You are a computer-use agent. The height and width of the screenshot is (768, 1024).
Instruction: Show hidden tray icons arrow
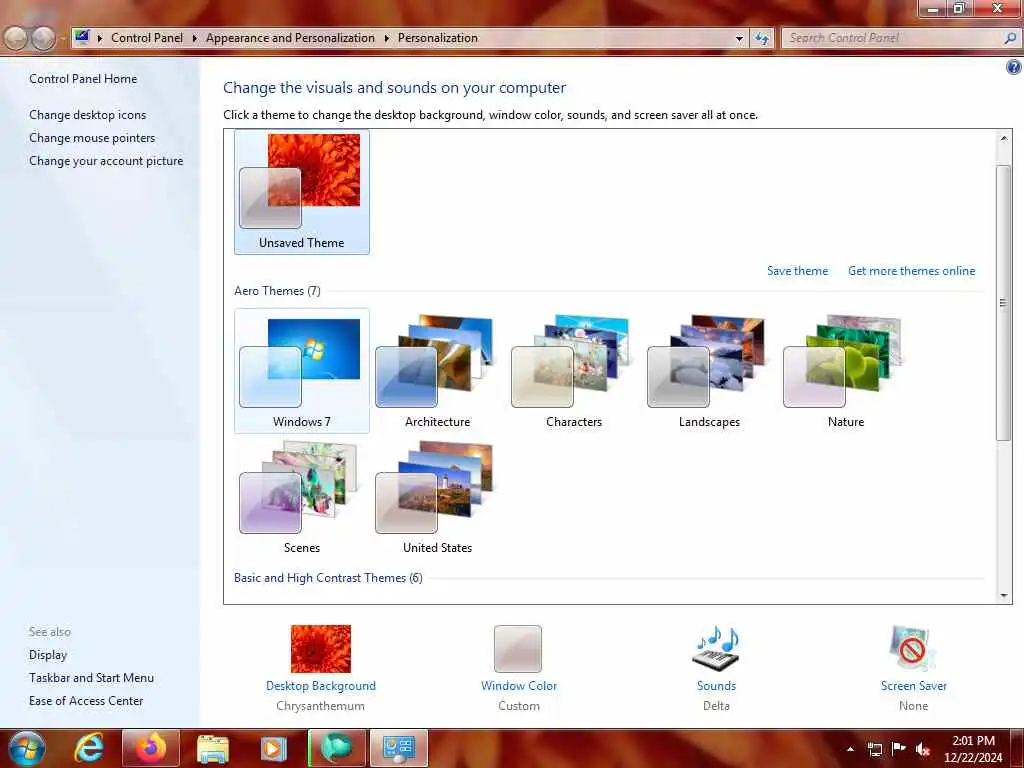850,749
